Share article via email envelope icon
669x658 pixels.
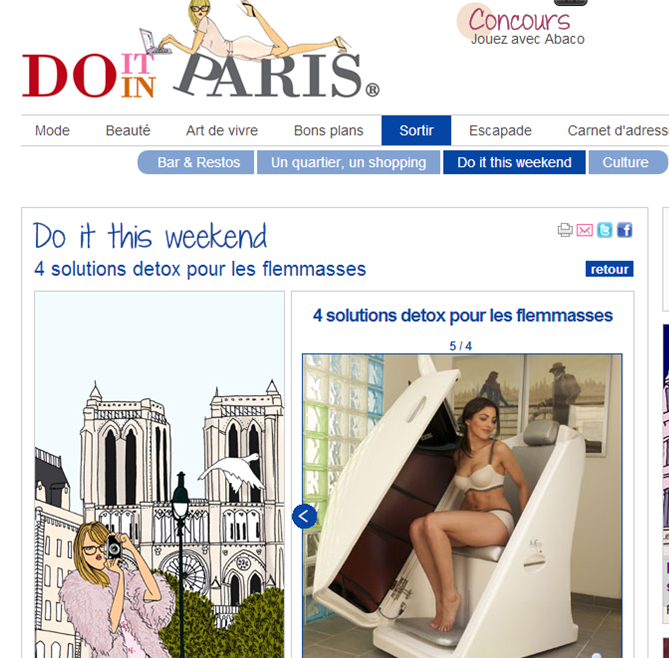[585, 230]
